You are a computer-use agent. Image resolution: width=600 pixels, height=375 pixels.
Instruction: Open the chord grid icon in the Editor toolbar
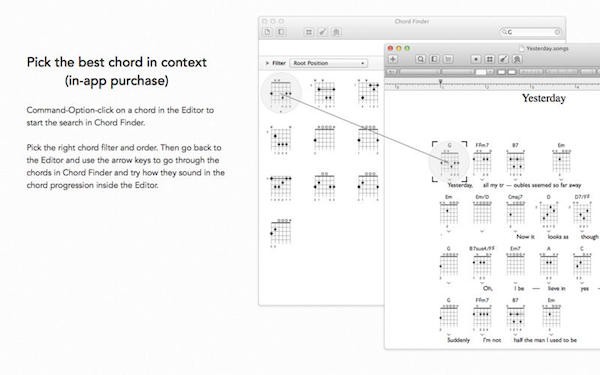point(489,59)
